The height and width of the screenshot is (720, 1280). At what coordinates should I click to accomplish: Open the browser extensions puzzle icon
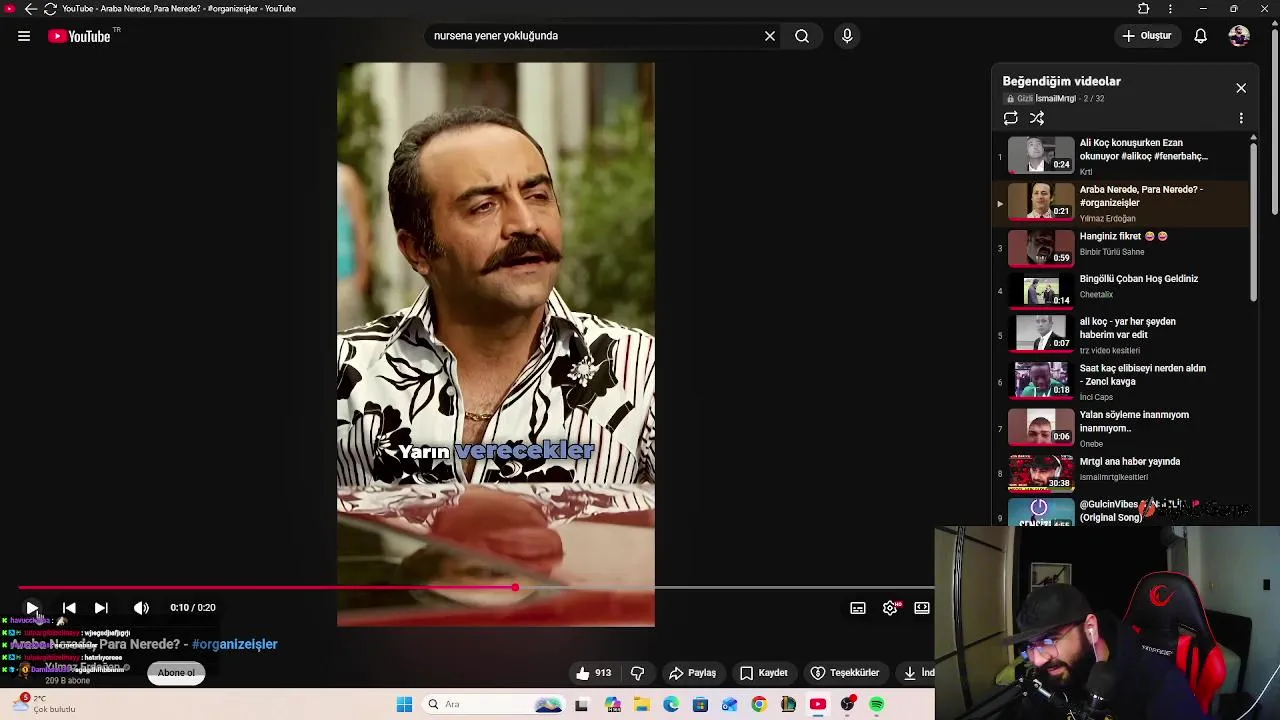(x=1144, y=9)
